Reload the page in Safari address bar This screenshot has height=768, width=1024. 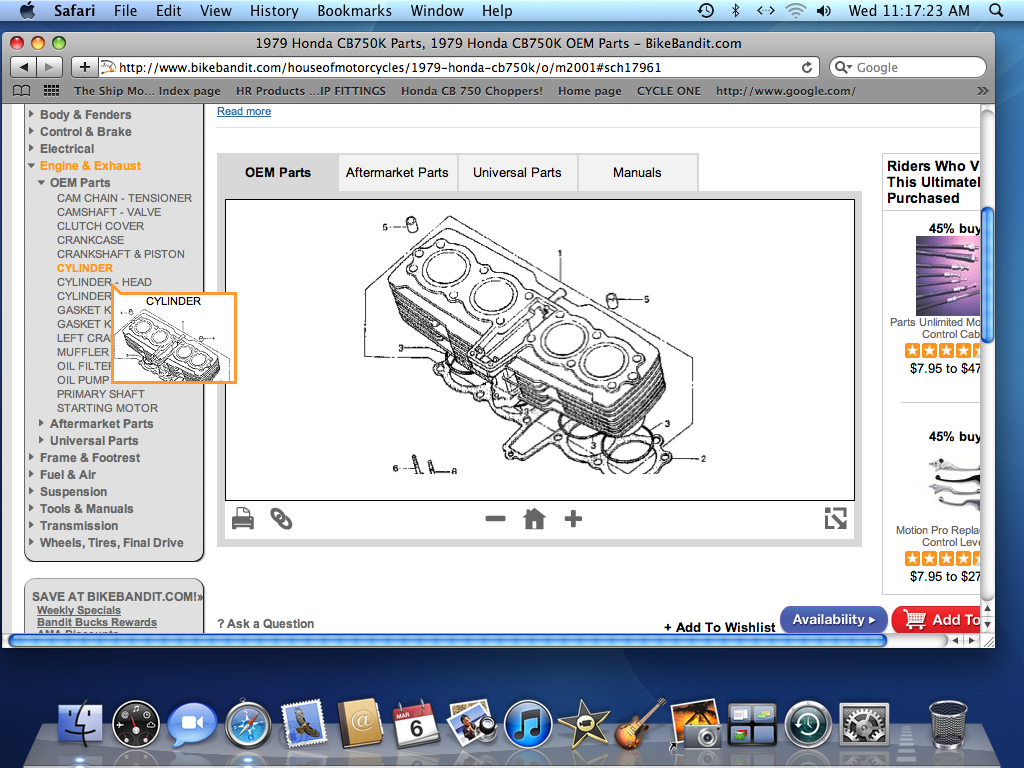[x=807, y=68]
